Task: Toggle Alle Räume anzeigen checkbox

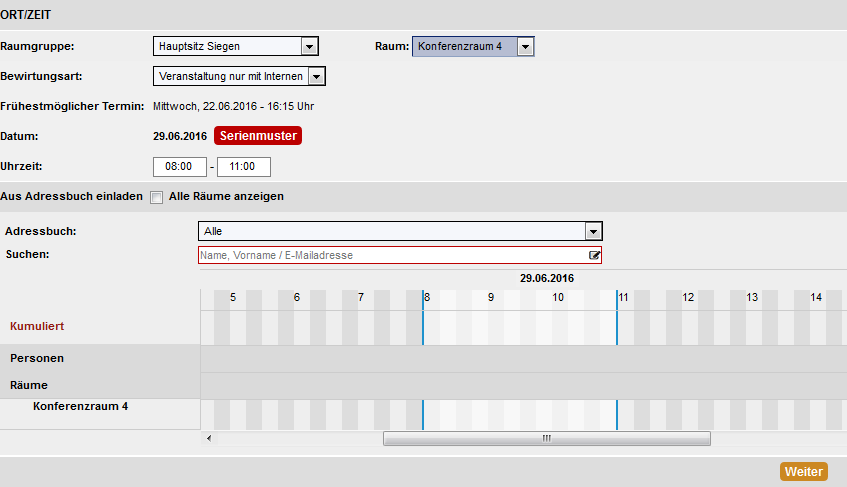Action: (157, 197)
